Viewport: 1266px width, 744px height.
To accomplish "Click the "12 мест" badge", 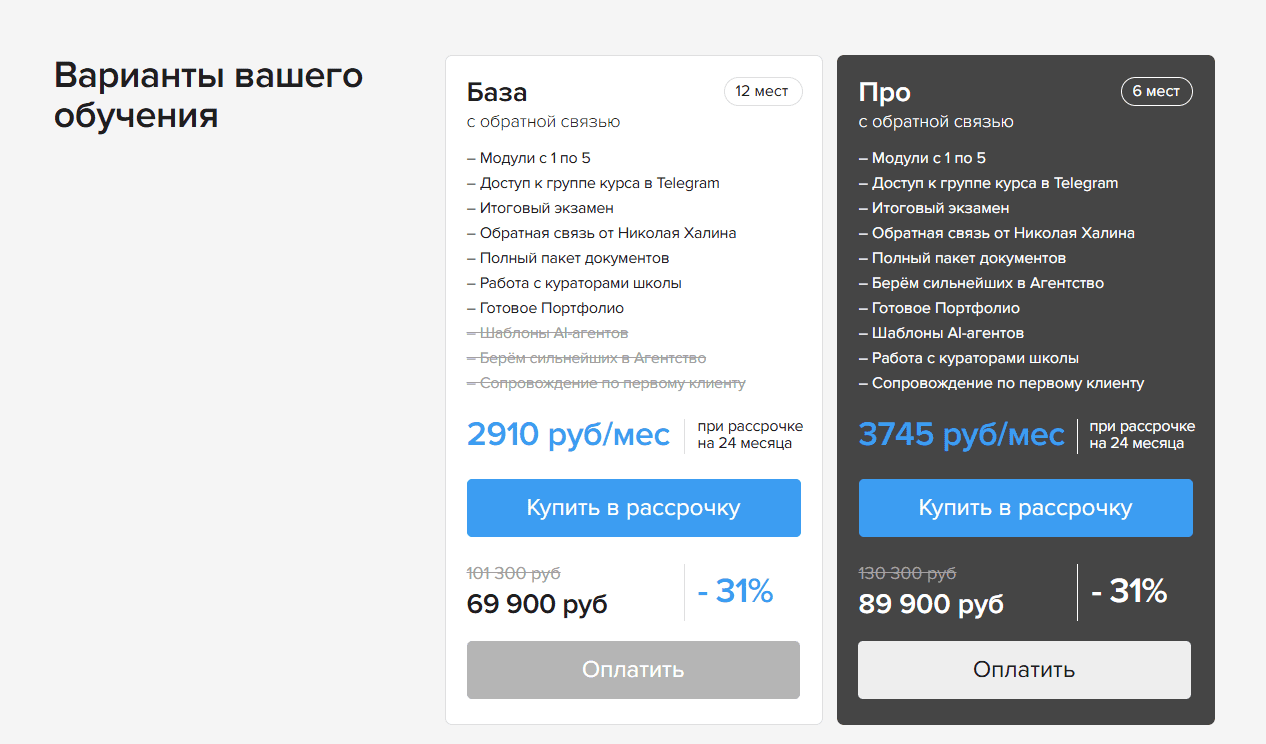I will pos(762,91).
